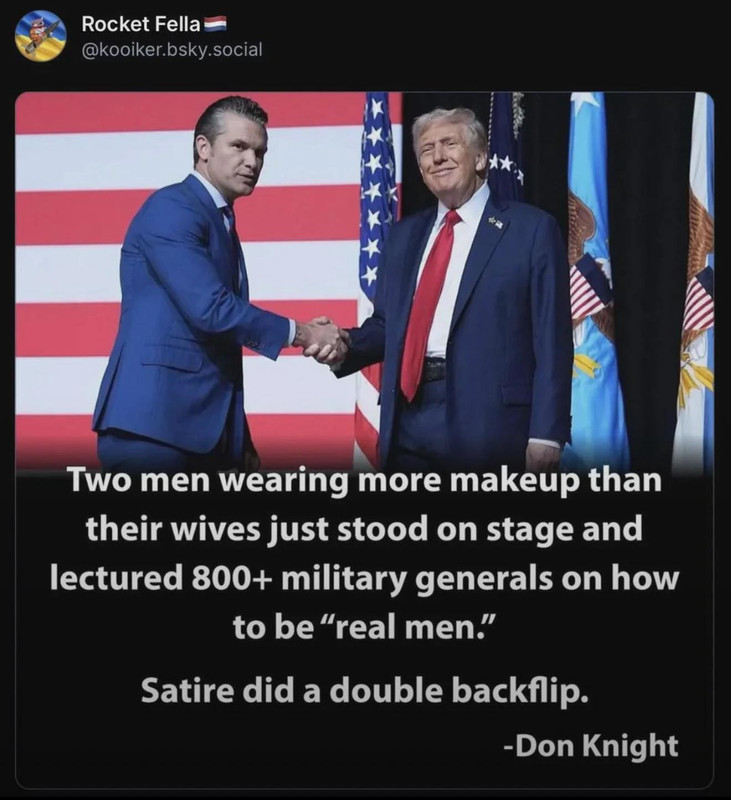Image resolution: width=731 pixels, height=800 pixels.
Task: Open the Rocket Fella profile avatar
Action: 41,36
